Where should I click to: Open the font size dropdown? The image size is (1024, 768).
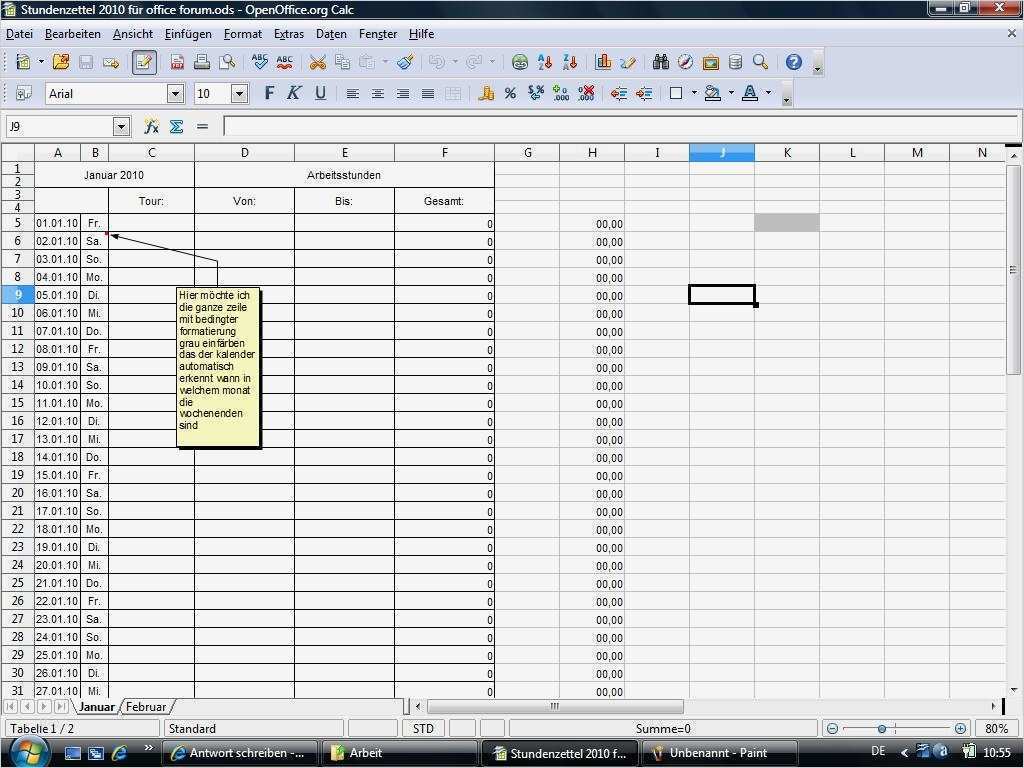[239, 93]
